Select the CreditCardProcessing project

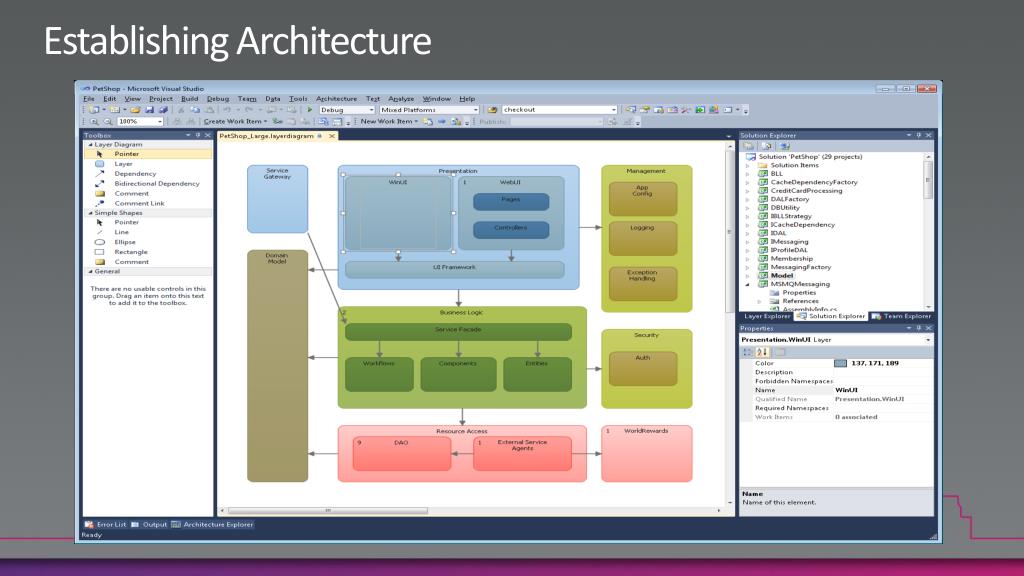807,191
